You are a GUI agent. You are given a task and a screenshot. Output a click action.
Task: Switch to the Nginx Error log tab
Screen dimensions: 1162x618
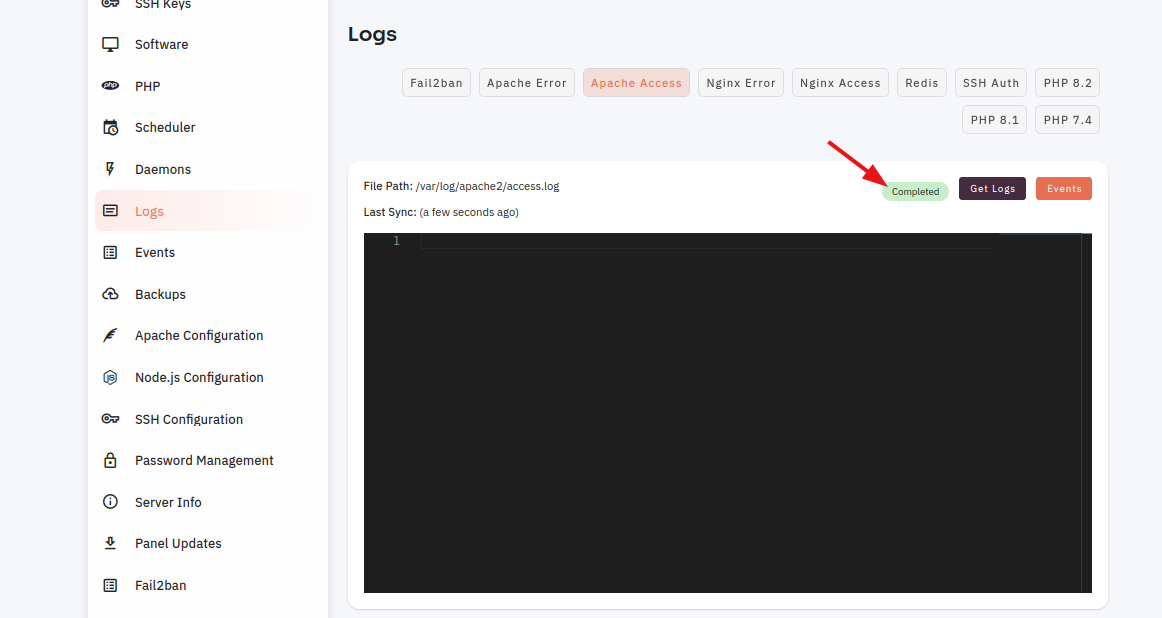click(741, 83)
